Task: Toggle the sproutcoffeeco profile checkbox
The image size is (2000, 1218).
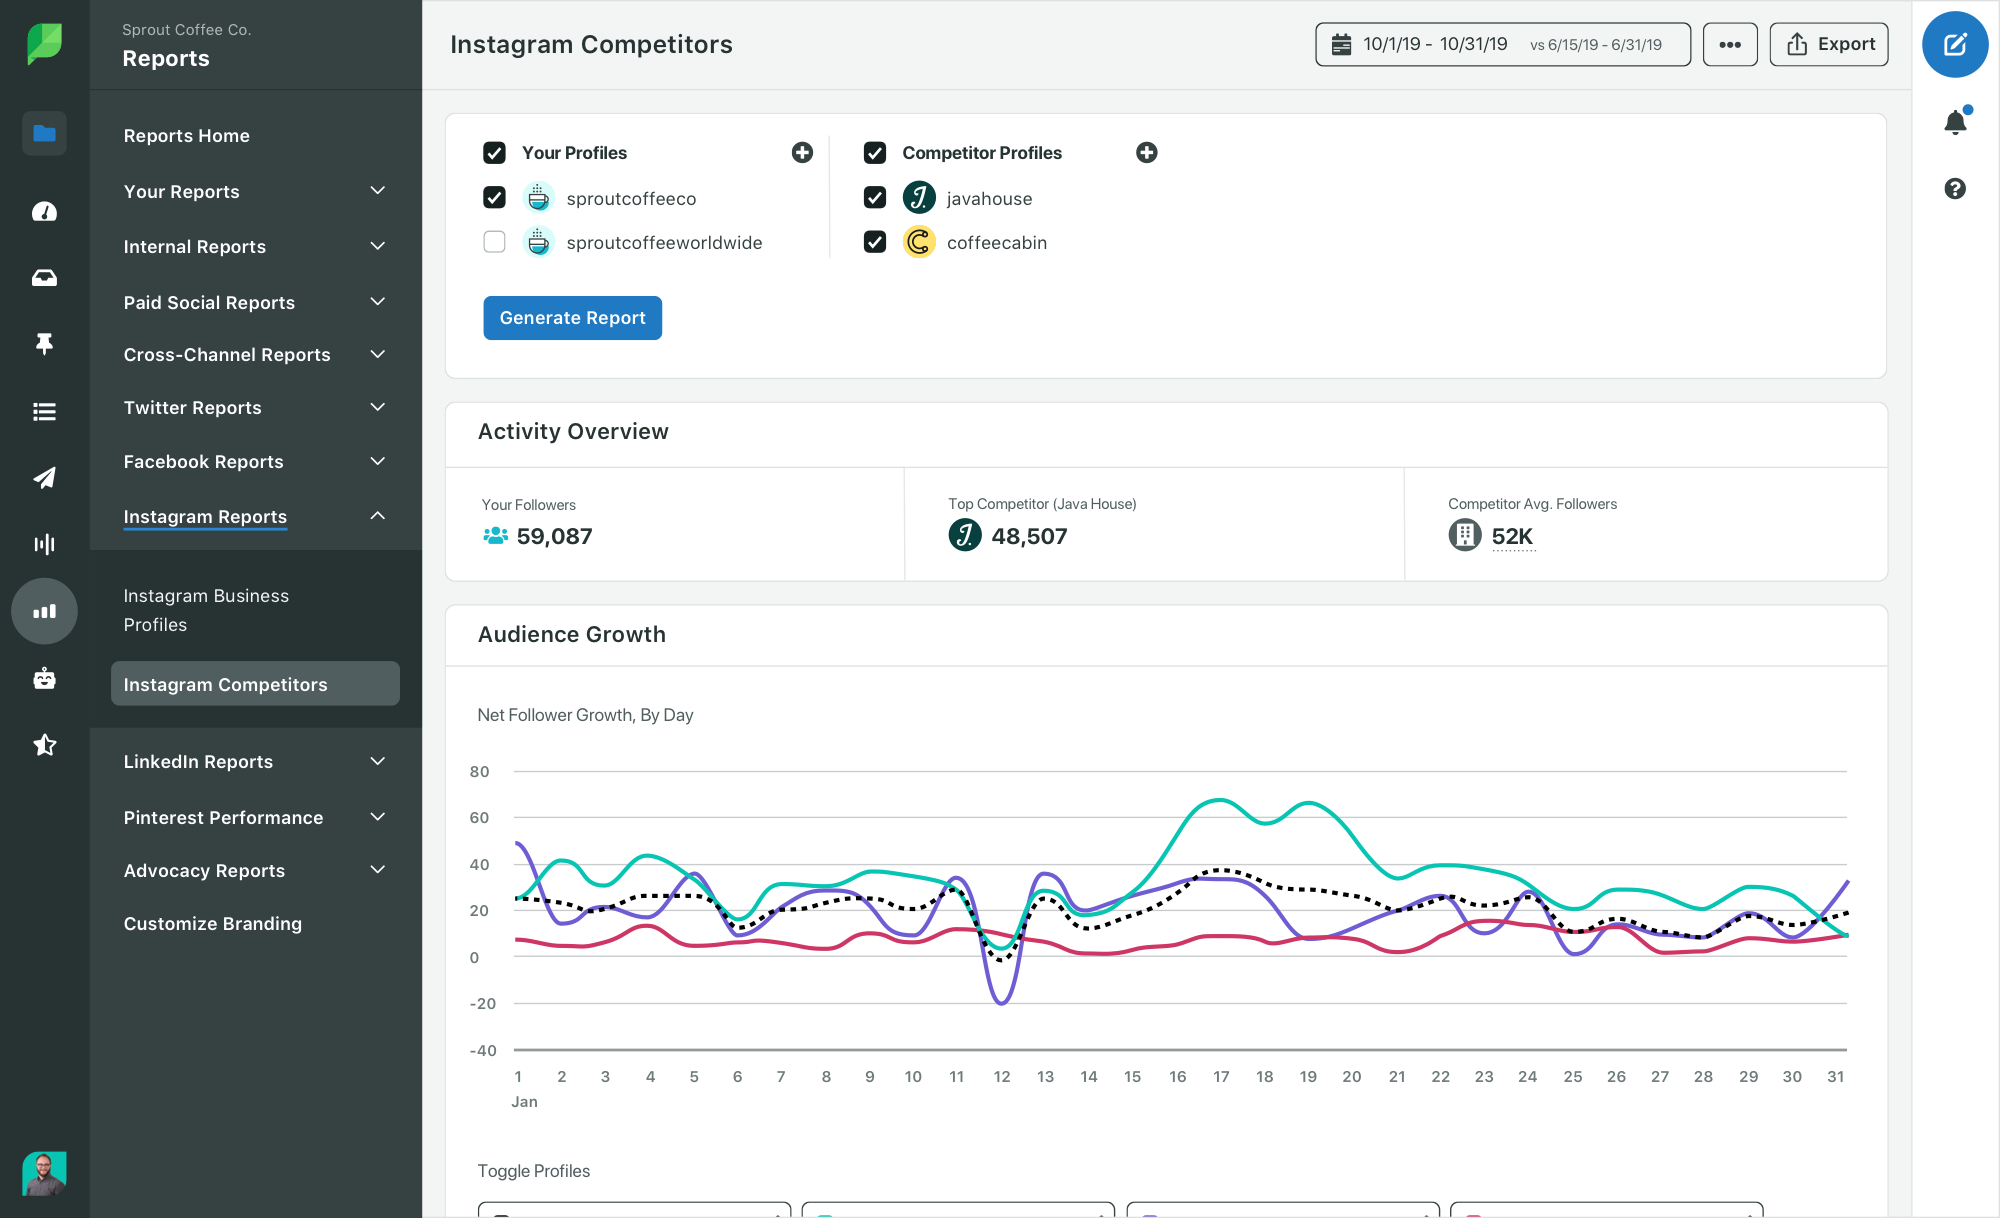Action: click(x=494, y=198)
